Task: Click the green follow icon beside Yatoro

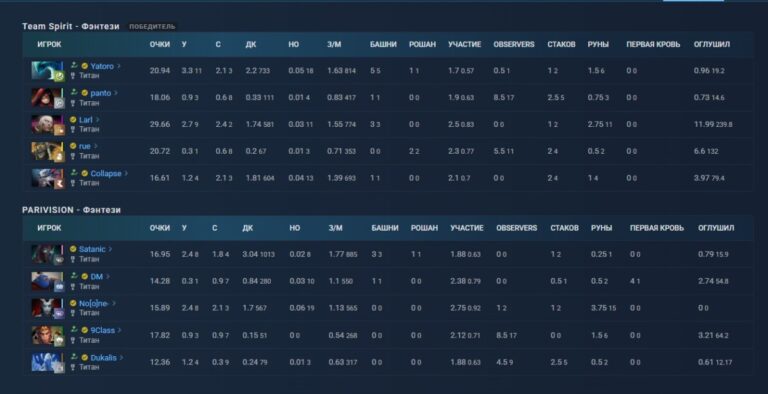Action: point(74,65)
